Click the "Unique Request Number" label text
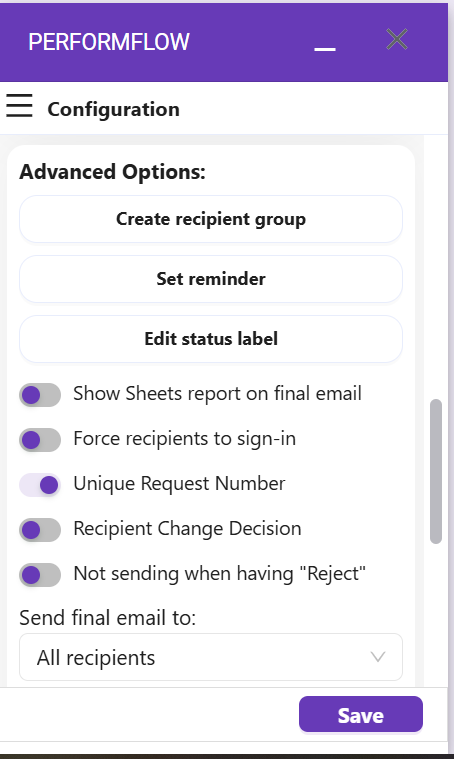This screenshot has height=759, width=454. (x=179, y=484)
